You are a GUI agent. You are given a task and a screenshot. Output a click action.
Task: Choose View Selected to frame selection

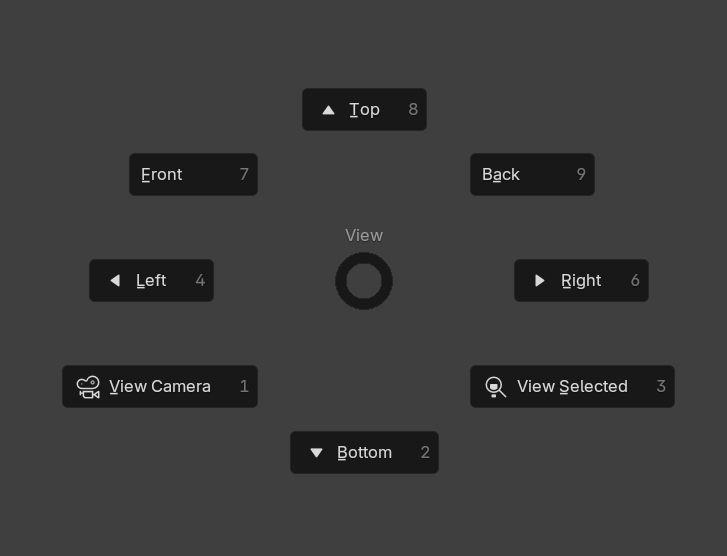tap(572, 387)
